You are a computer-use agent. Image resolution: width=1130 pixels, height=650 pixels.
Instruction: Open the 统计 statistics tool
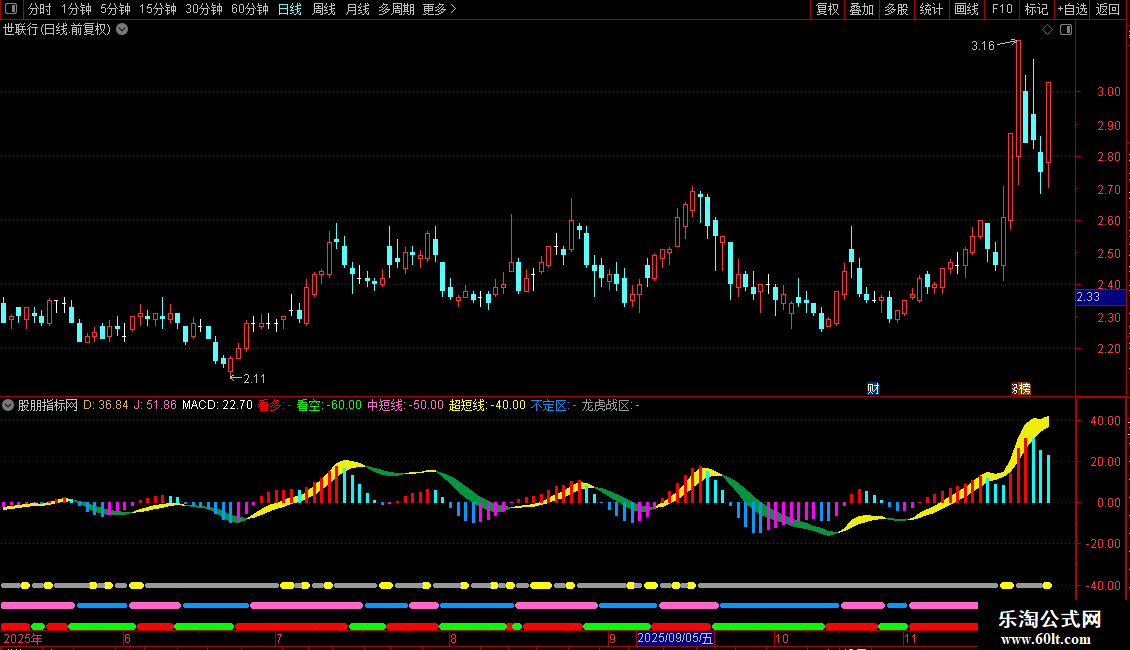coord(930,9)
